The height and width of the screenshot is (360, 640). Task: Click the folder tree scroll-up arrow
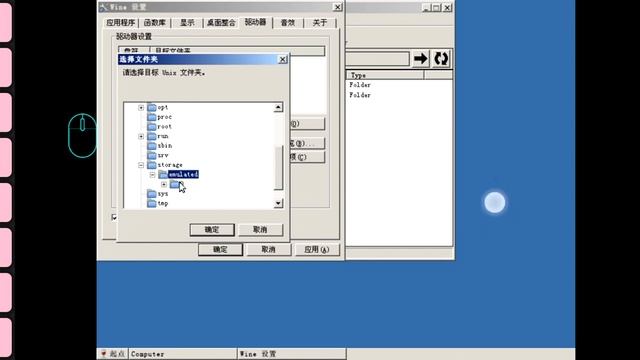point(278,107)
